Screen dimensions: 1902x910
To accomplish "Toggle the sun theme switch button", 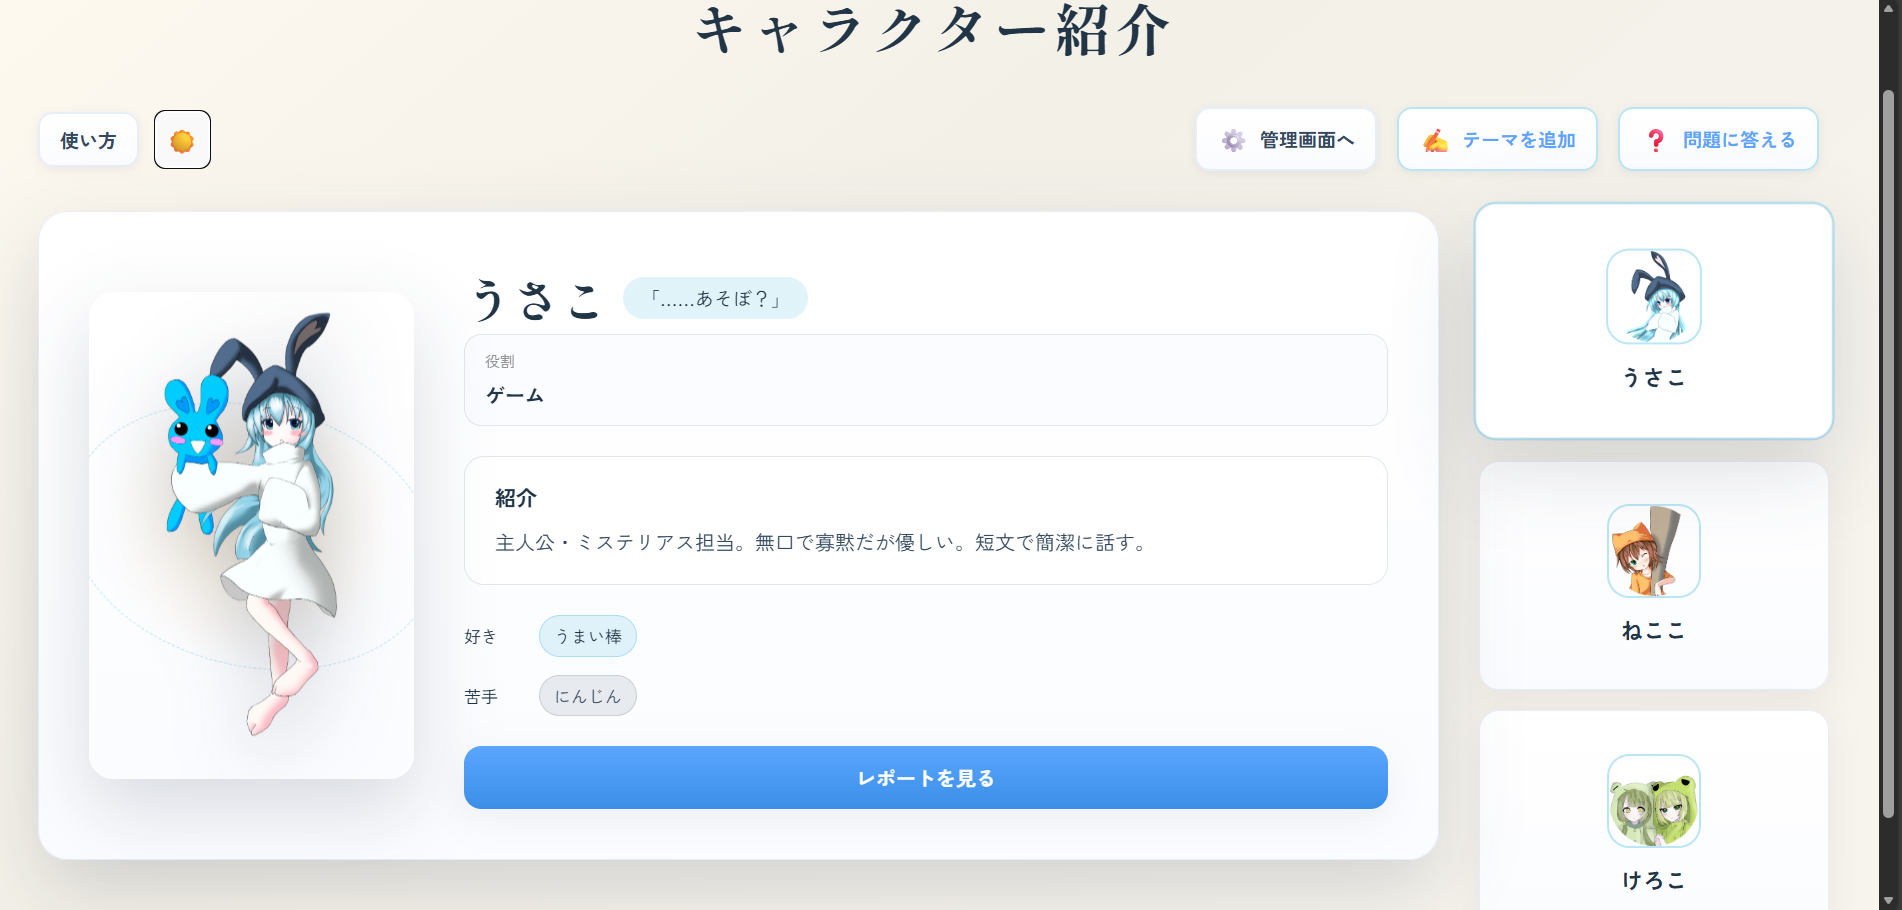I will coord(182,140).
